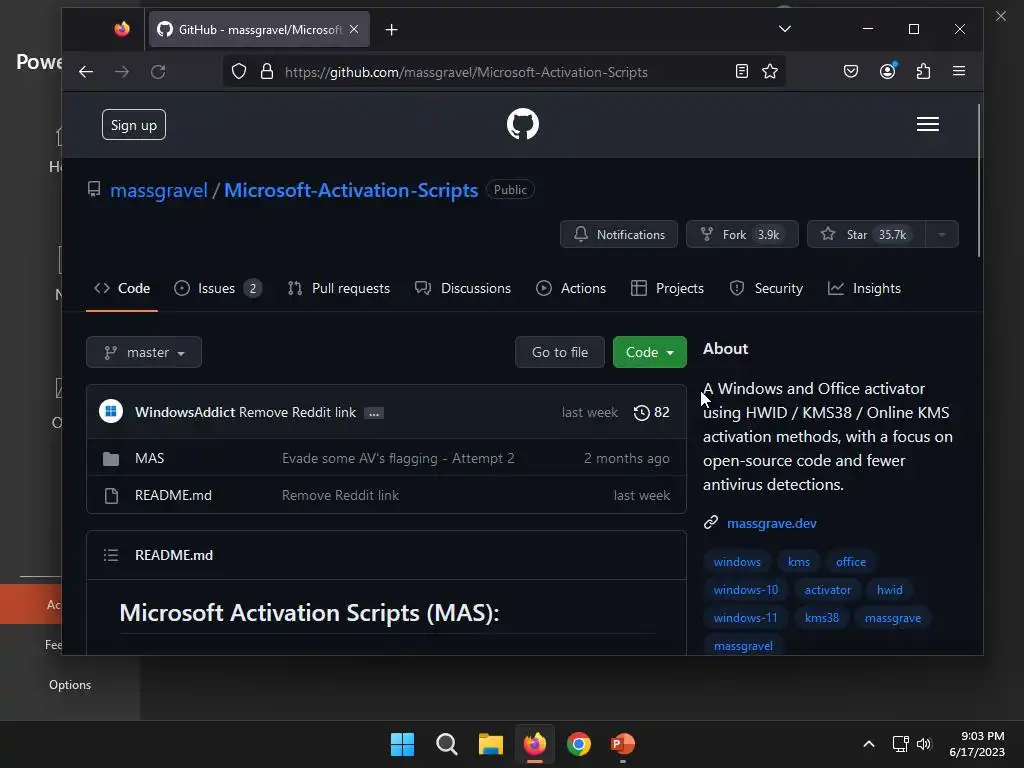Click the windows-11 topic tag
Image resolution: width=1024 pixels, height=768 pixels.
745,618
